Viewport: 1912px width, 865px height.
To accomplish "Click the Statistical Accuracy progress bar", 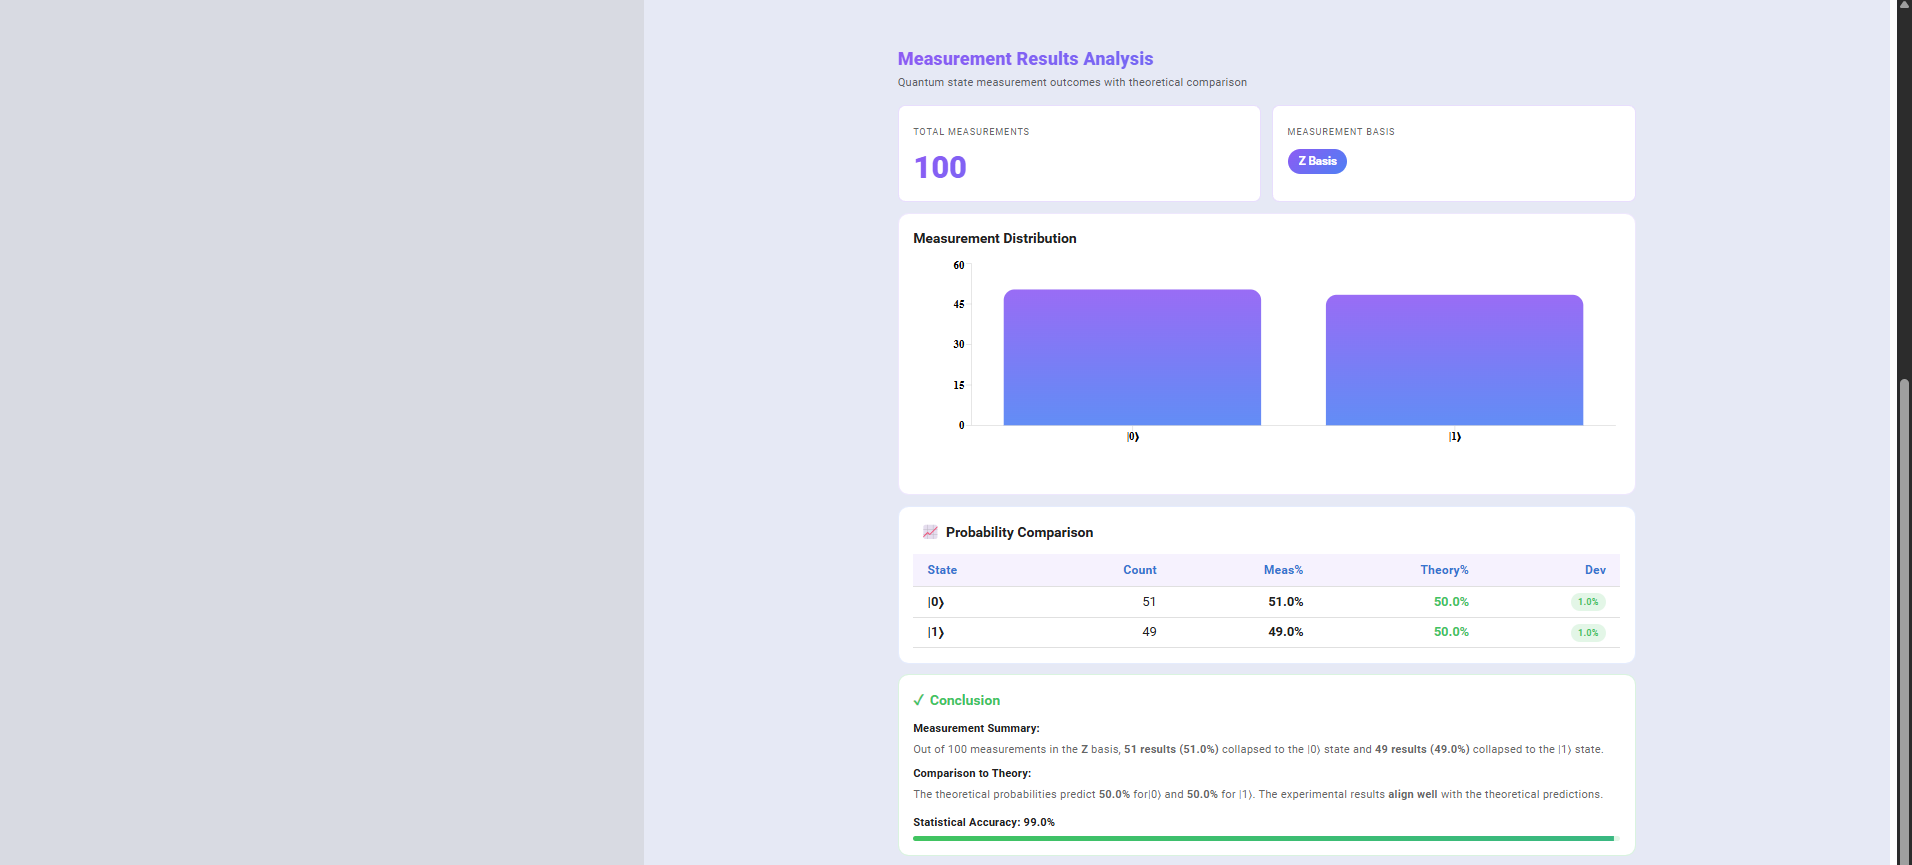I will coord(1264,838).
